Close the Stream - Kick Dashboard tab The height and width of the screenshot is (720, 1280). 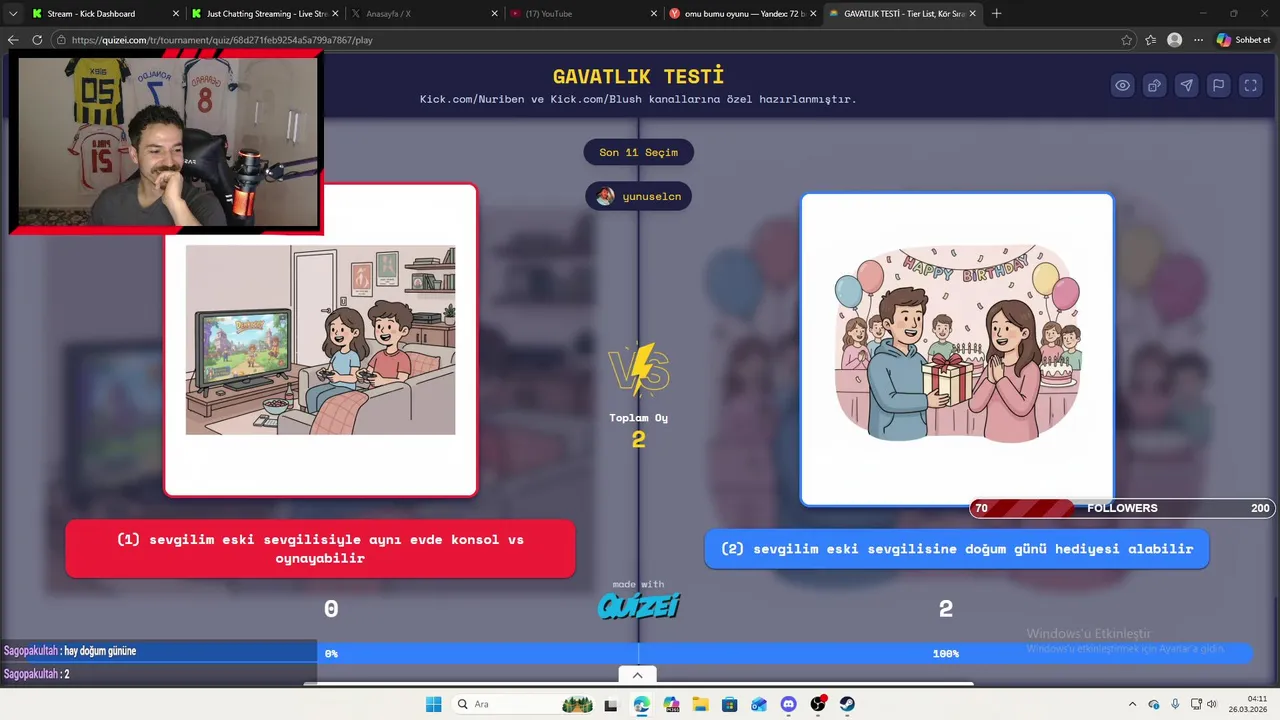pos(176,14)
